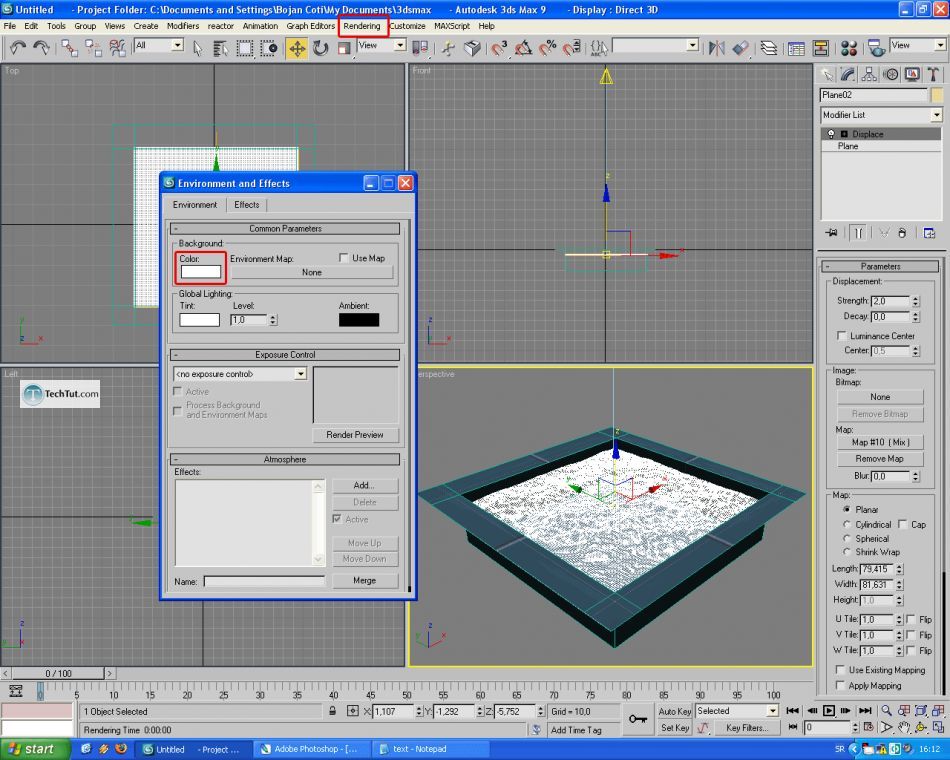Click the Select and Link tool
950x760 pixels.
point(69,48)
